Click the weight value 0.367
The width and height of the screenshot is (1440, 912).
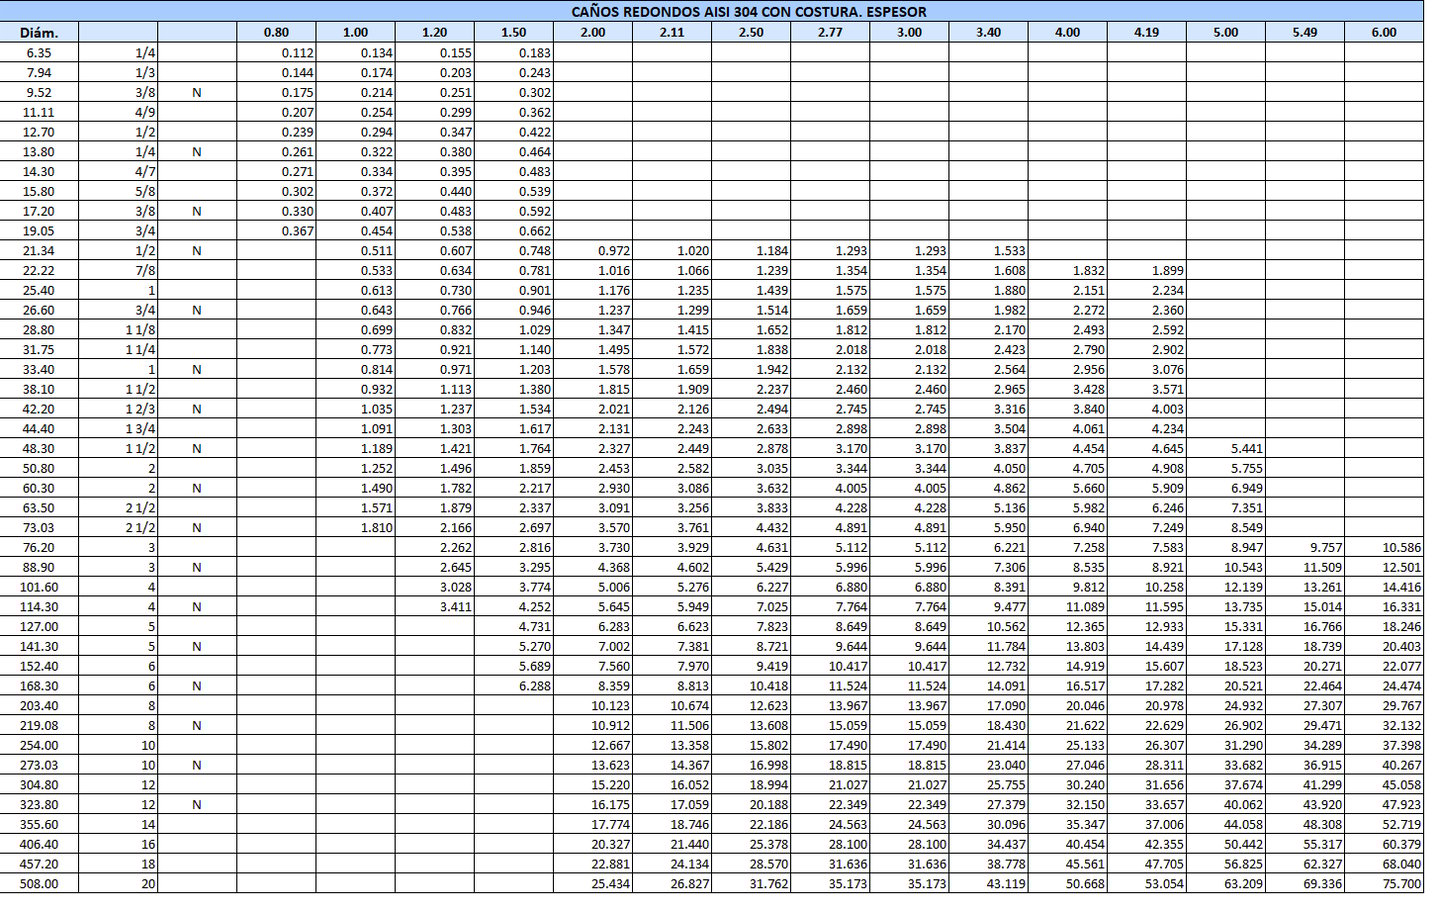pyautogui.click(x=298, y=231)
